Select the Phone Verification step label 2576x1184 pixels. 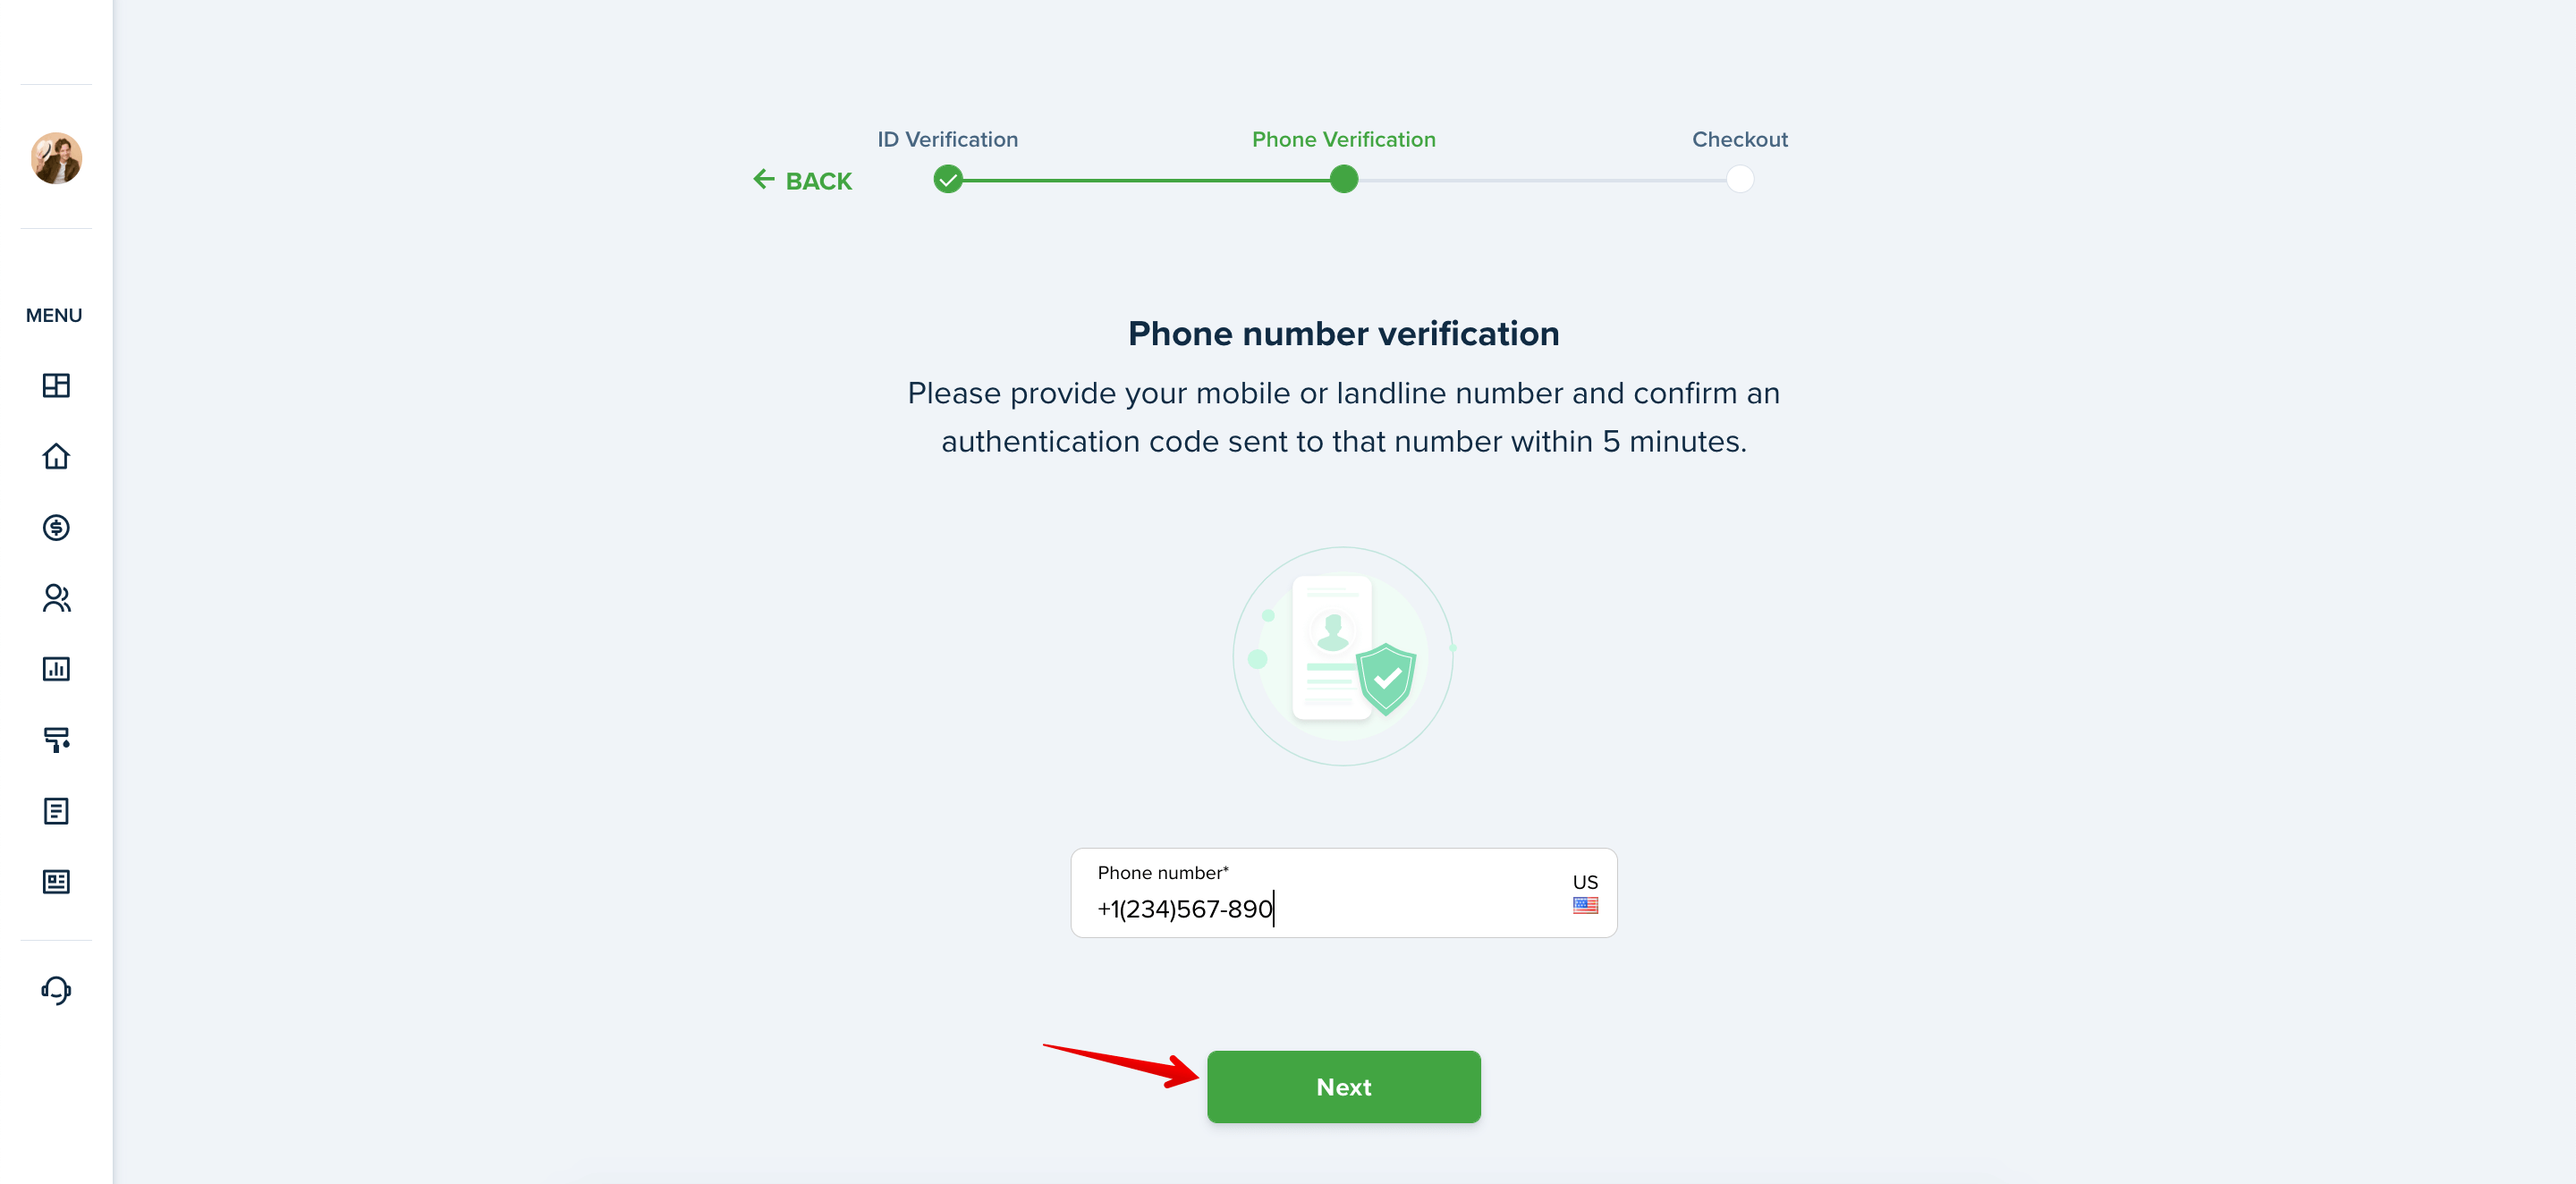1343,140
